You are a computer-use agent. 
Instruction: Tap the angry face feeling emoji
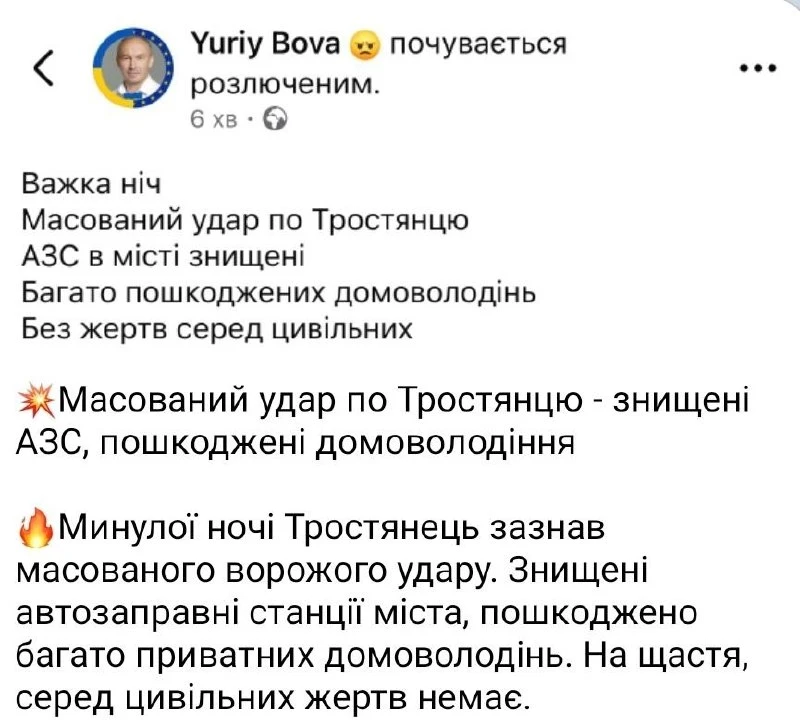[364, 46]
